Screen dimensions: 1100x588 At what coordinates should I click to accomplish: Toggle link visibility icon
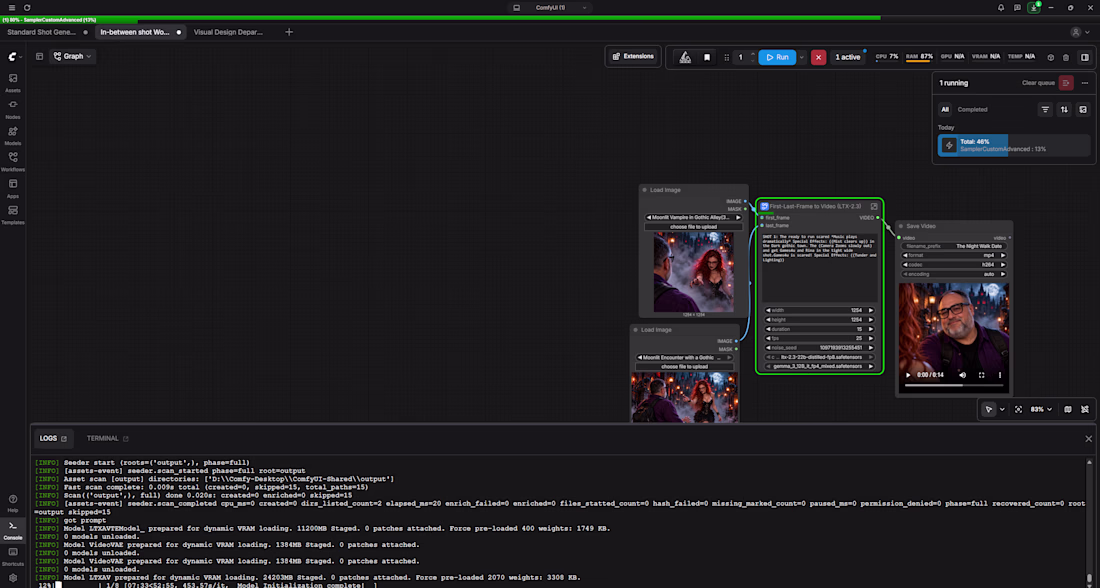[x=1085, y=409]
